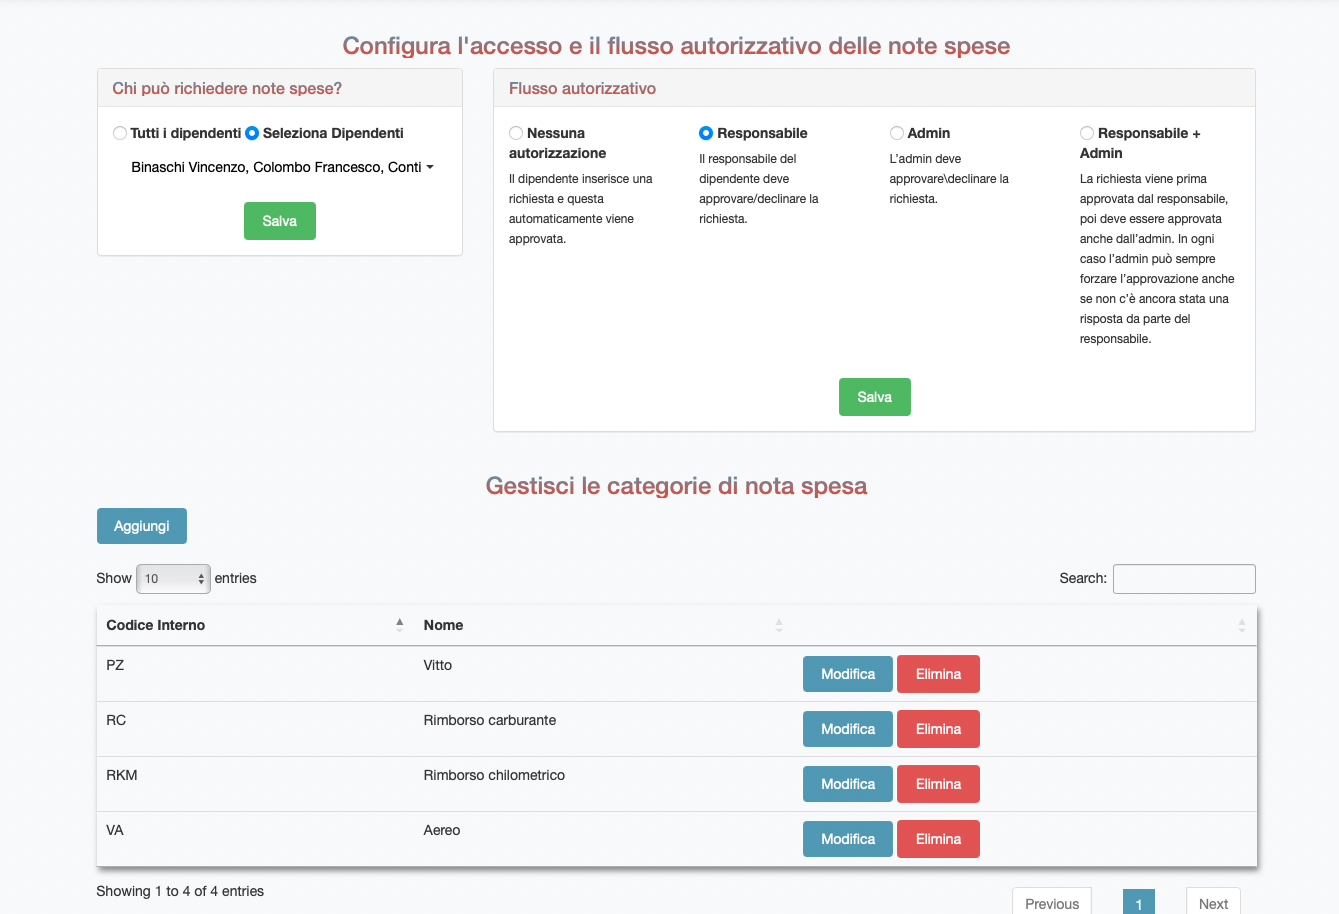Select 'Admin' authorization flow radio
The height and width of the screenshot is (914, 1339).
[x=897, y=133]
